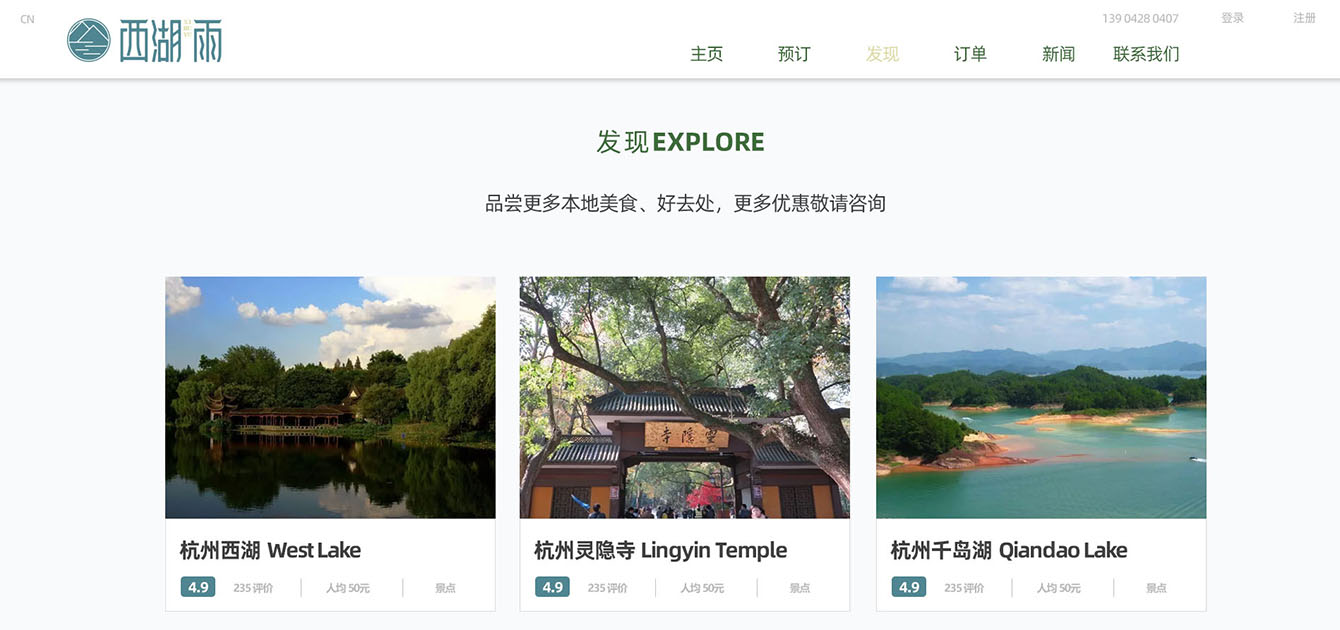Open the 主页 home menu item

pyautogui.click(x=706, y=54)
